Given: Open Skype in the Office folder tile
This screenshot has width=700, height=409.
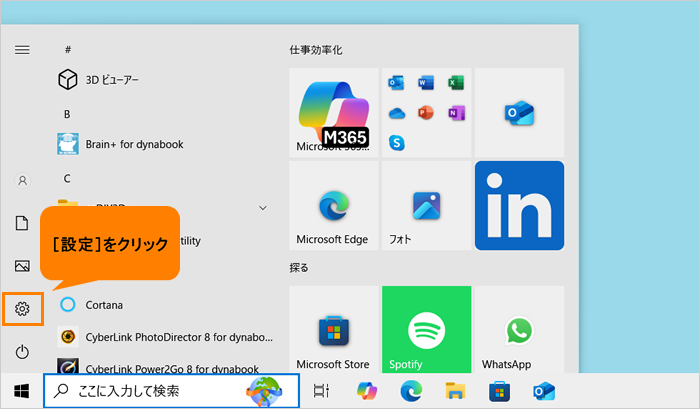Looking at the screenshot, I should coord(396,143).
